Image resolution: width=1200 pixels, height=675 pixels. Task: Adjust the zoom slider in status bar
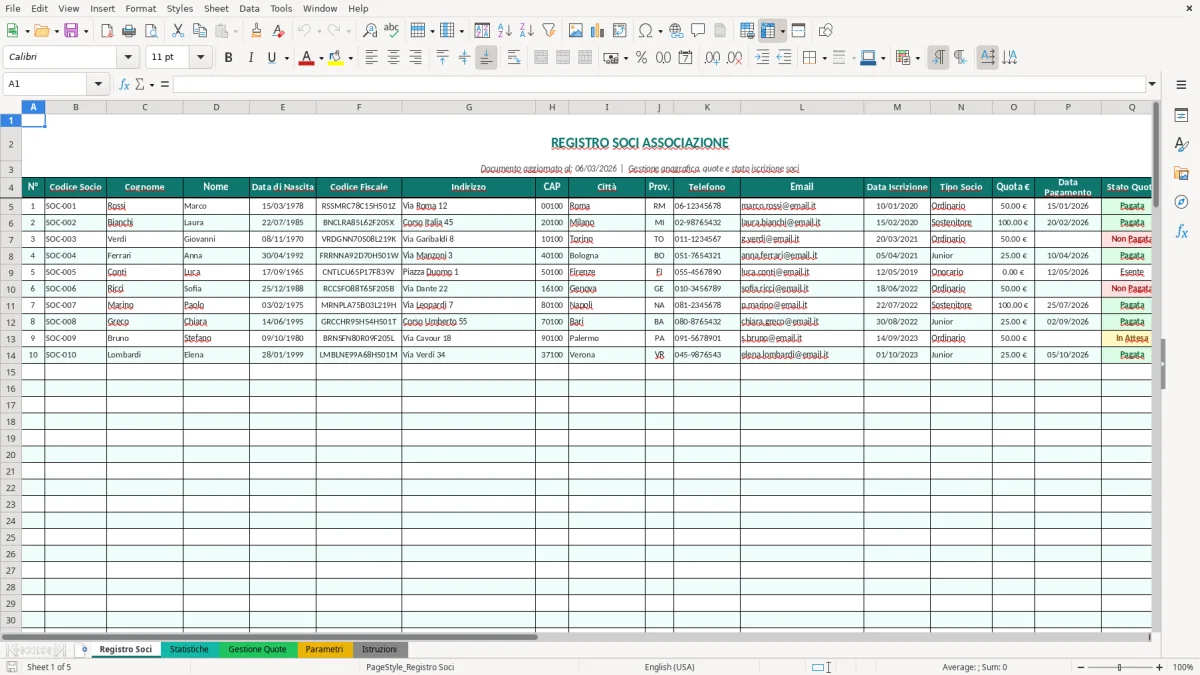click(x=1119, y=667)
